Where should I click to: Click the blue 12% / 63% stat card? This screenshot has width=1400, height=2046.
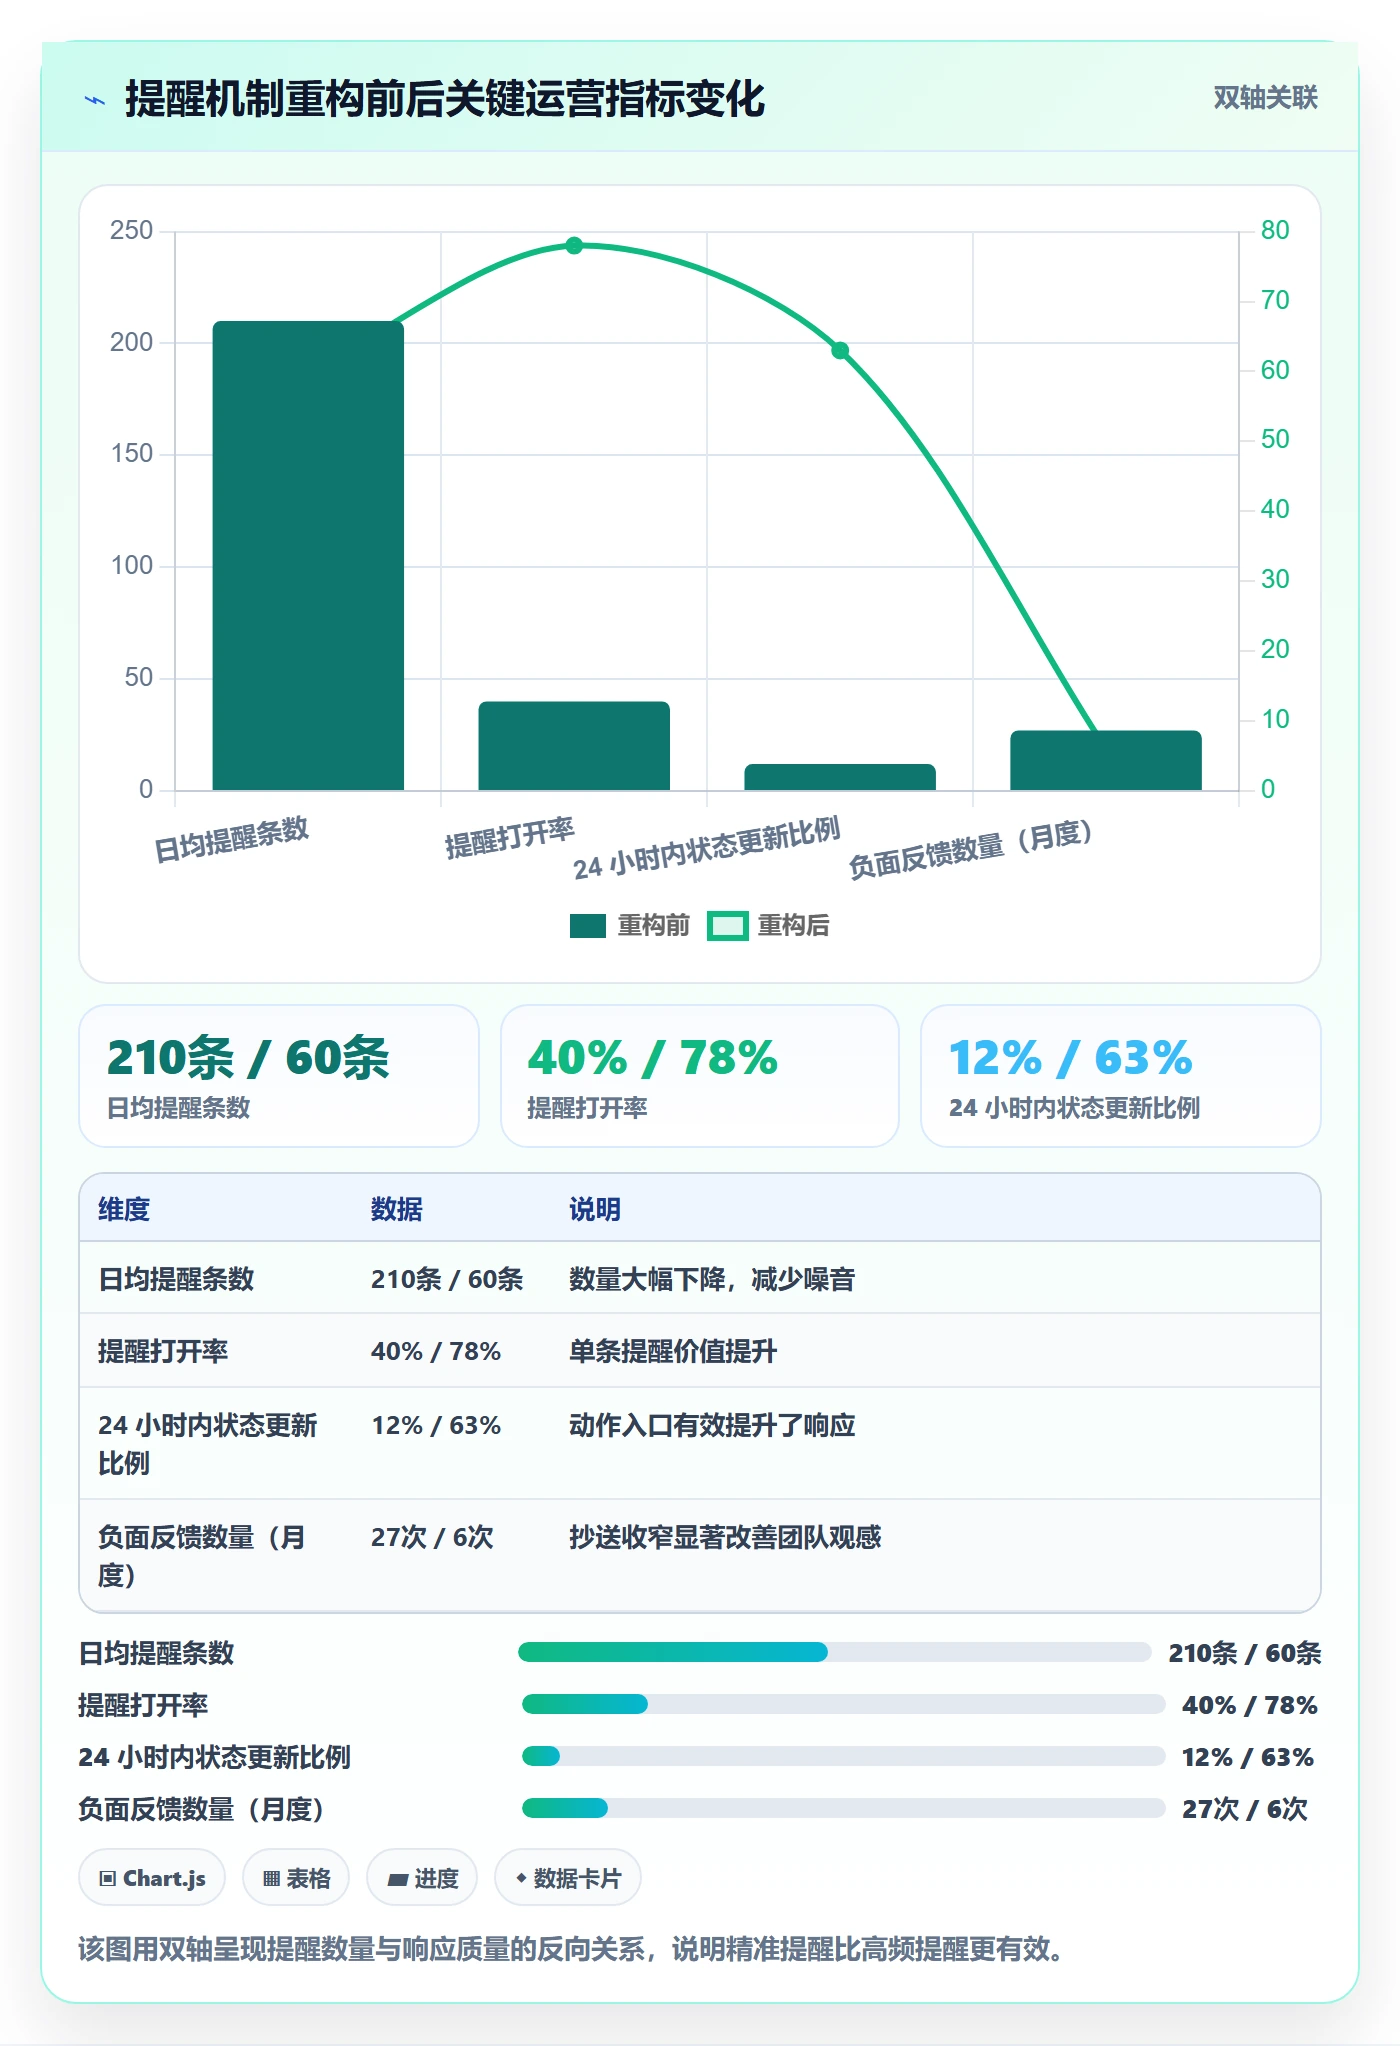1121,1076
